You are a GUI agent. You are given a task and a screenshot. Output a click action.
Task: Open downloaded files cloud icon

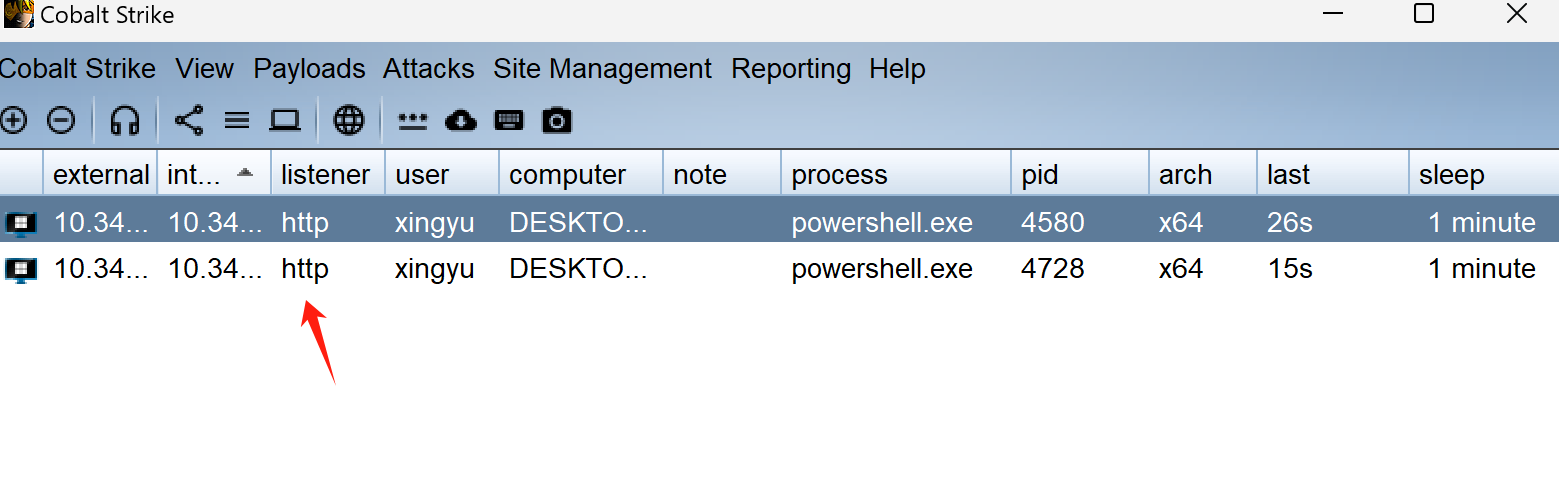point(460,121)
